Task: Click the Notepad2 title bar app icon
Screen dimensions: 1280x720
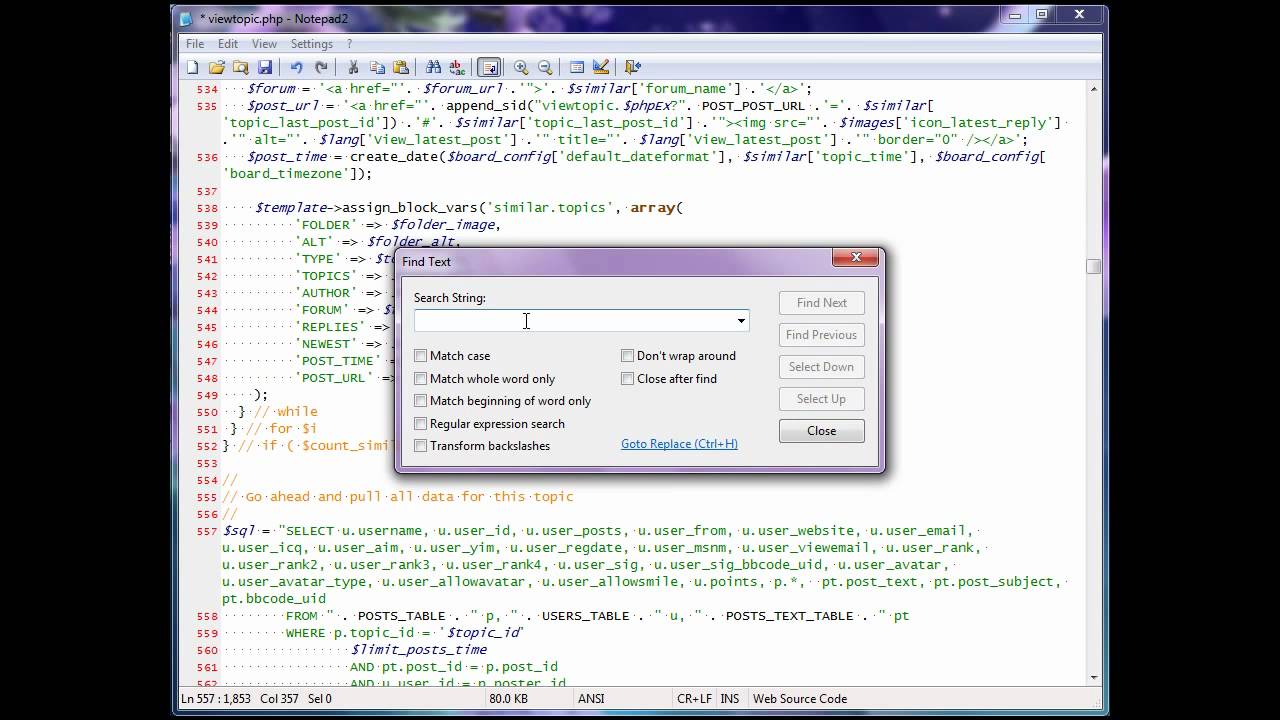Action: [x=186, y=18]
